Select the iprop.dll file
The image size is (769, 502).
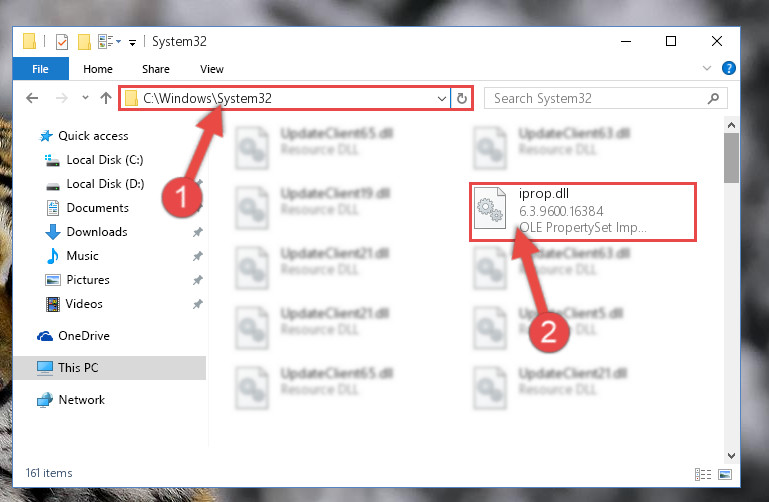click(x=583, y=211)
